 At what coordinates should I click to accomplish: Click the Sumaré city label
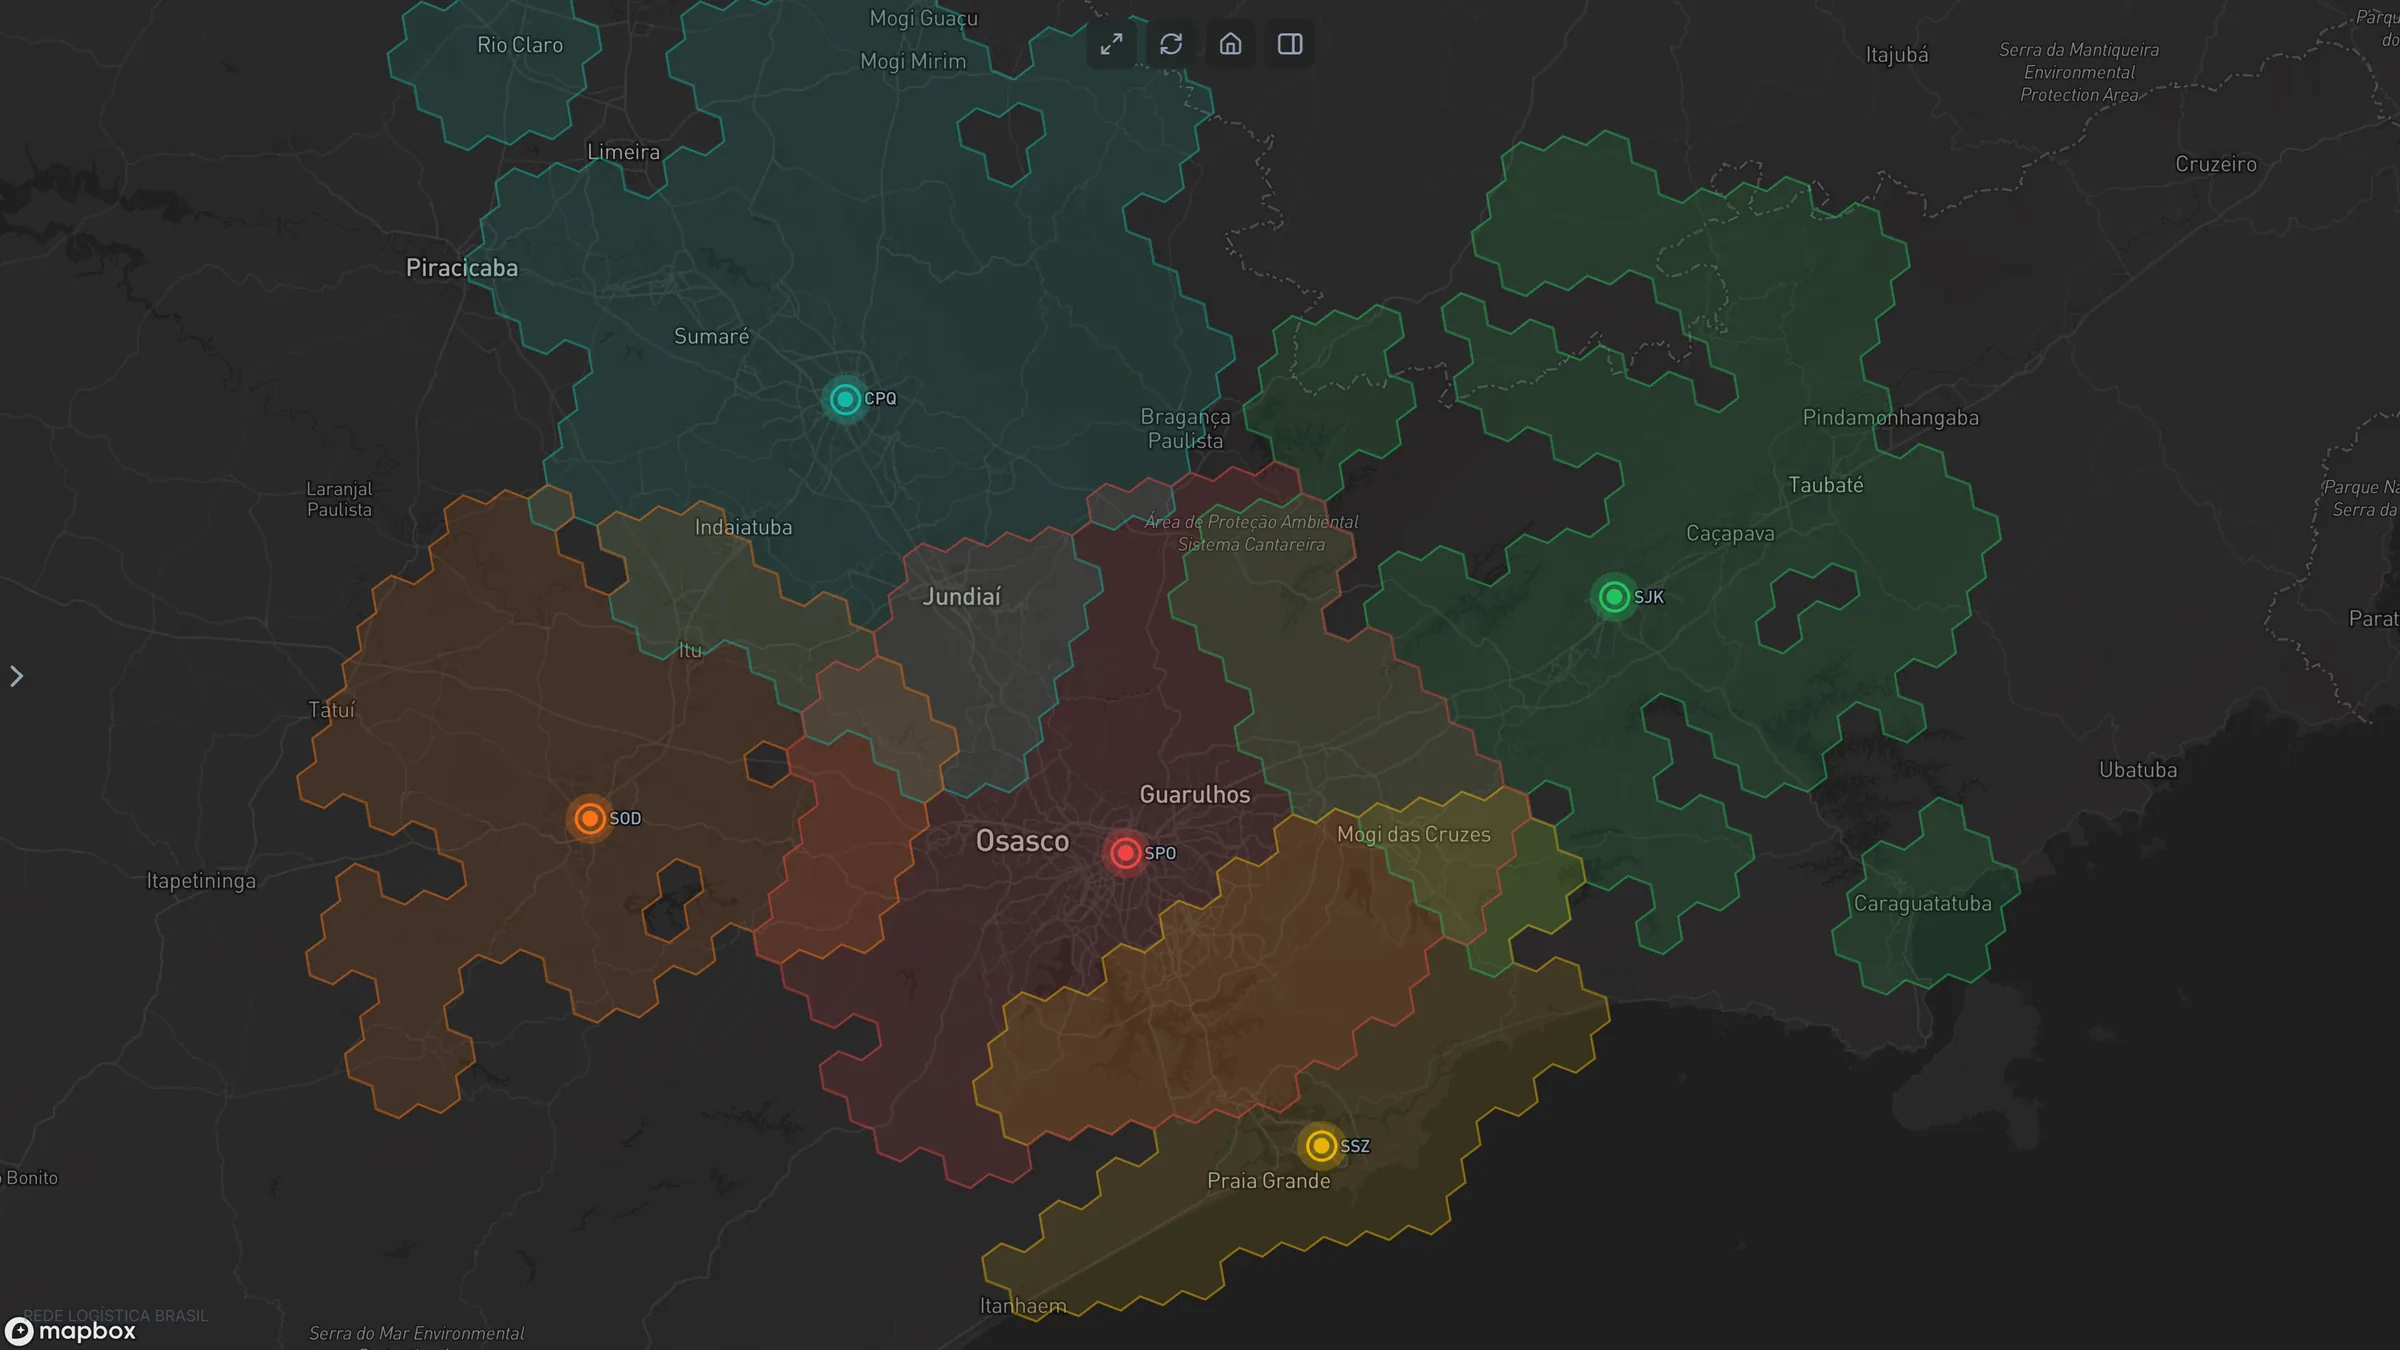pos(711,336)
